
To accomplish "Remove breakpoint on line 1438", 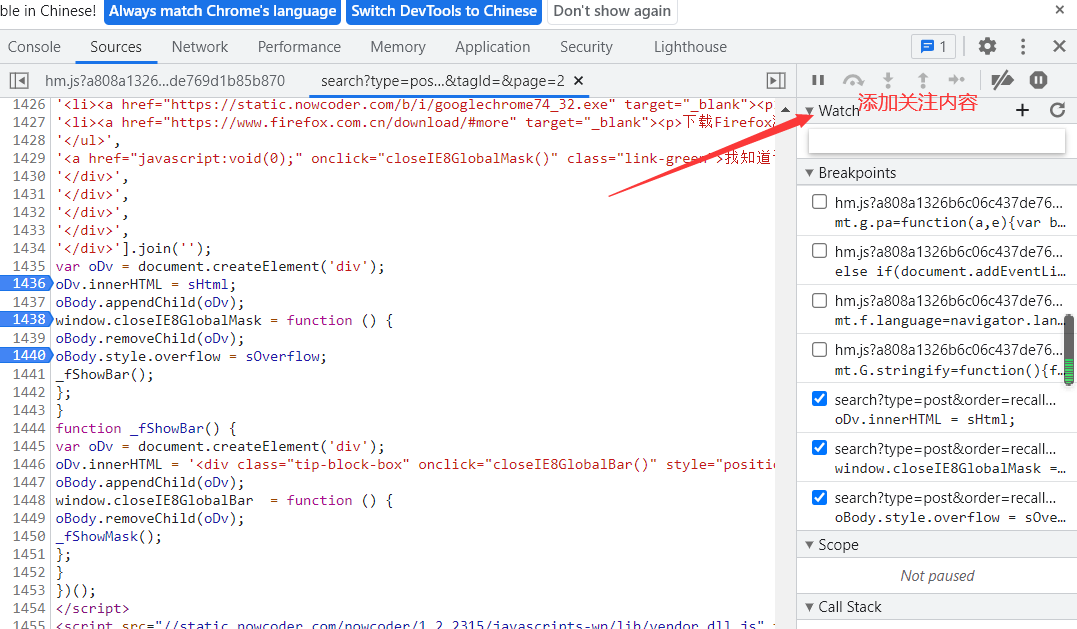I will 25,319.
